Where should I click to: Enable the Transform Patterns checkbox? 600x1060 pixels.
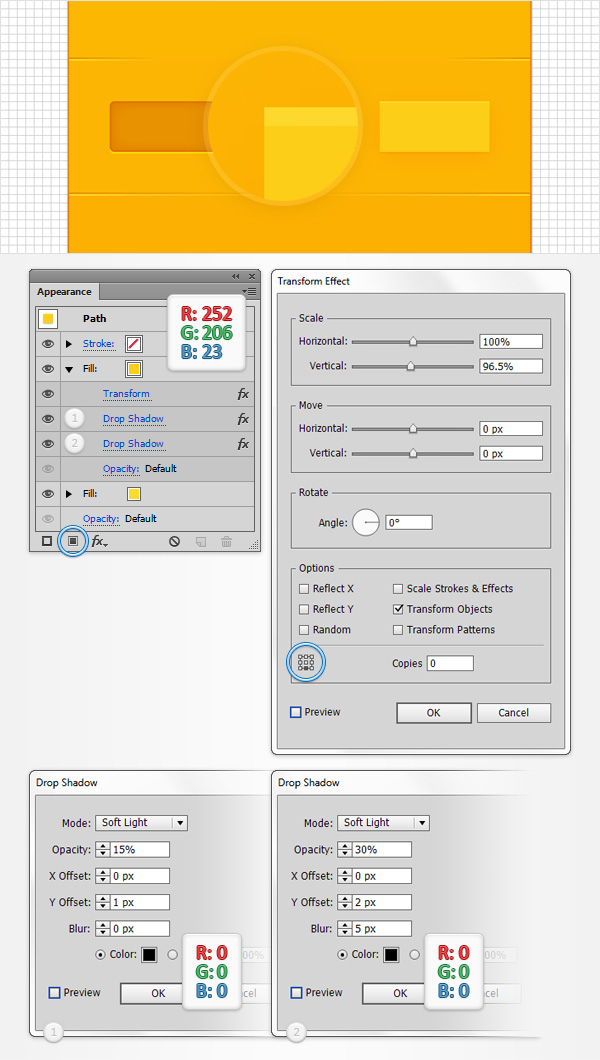[398, 629]
